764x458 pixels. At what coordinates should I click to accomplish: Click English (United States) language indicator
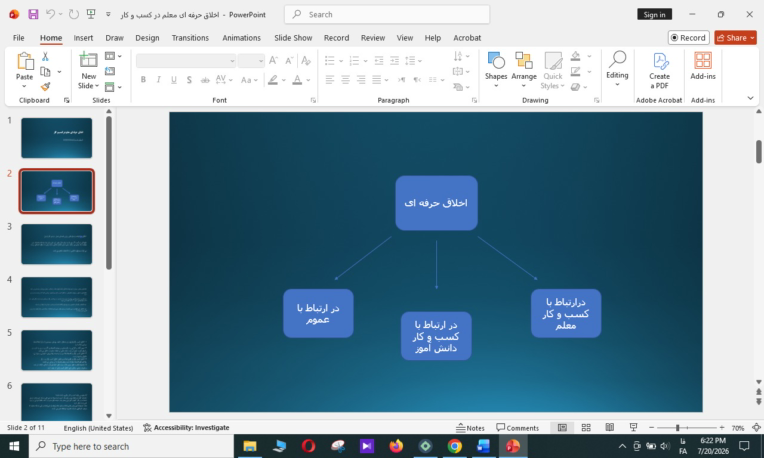(x=98, y=428)
